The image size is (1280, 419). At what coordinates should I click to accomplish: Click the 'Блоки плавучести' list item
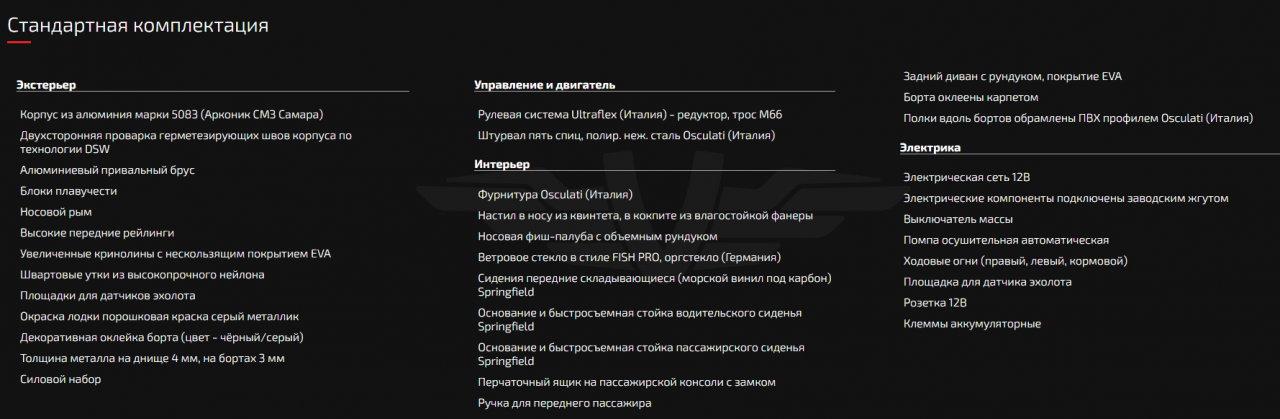pos(68,191)
